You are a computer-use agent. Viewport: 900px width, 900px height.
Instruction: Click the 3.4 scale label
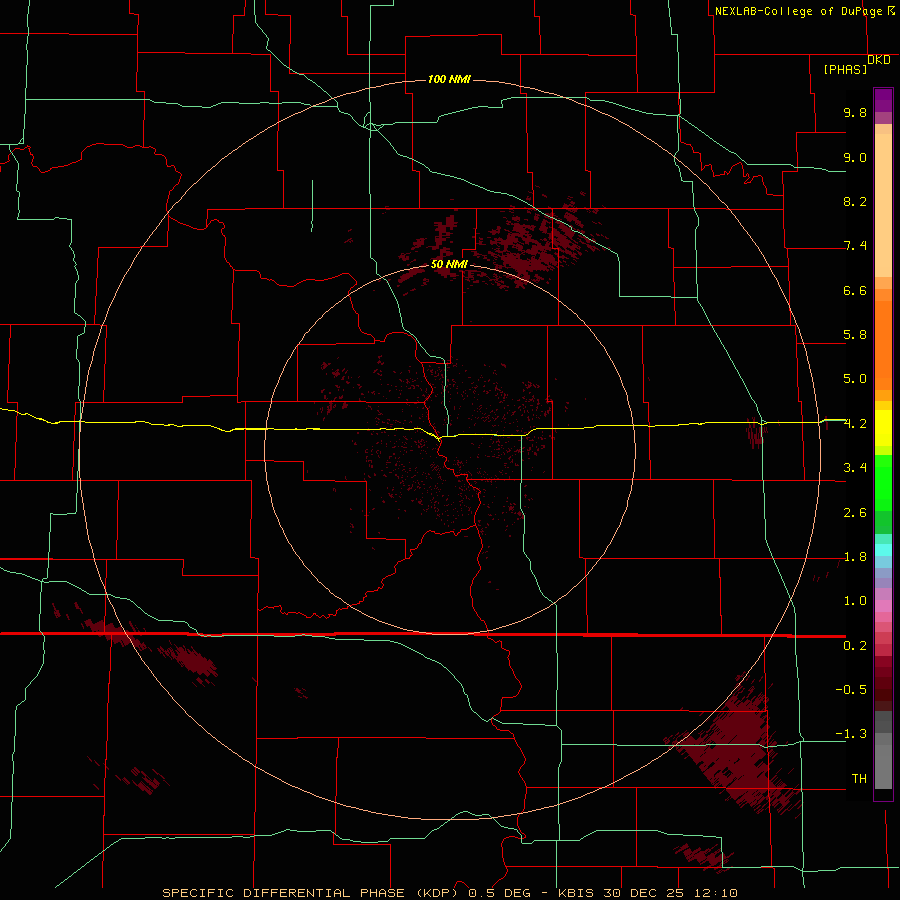855,468
